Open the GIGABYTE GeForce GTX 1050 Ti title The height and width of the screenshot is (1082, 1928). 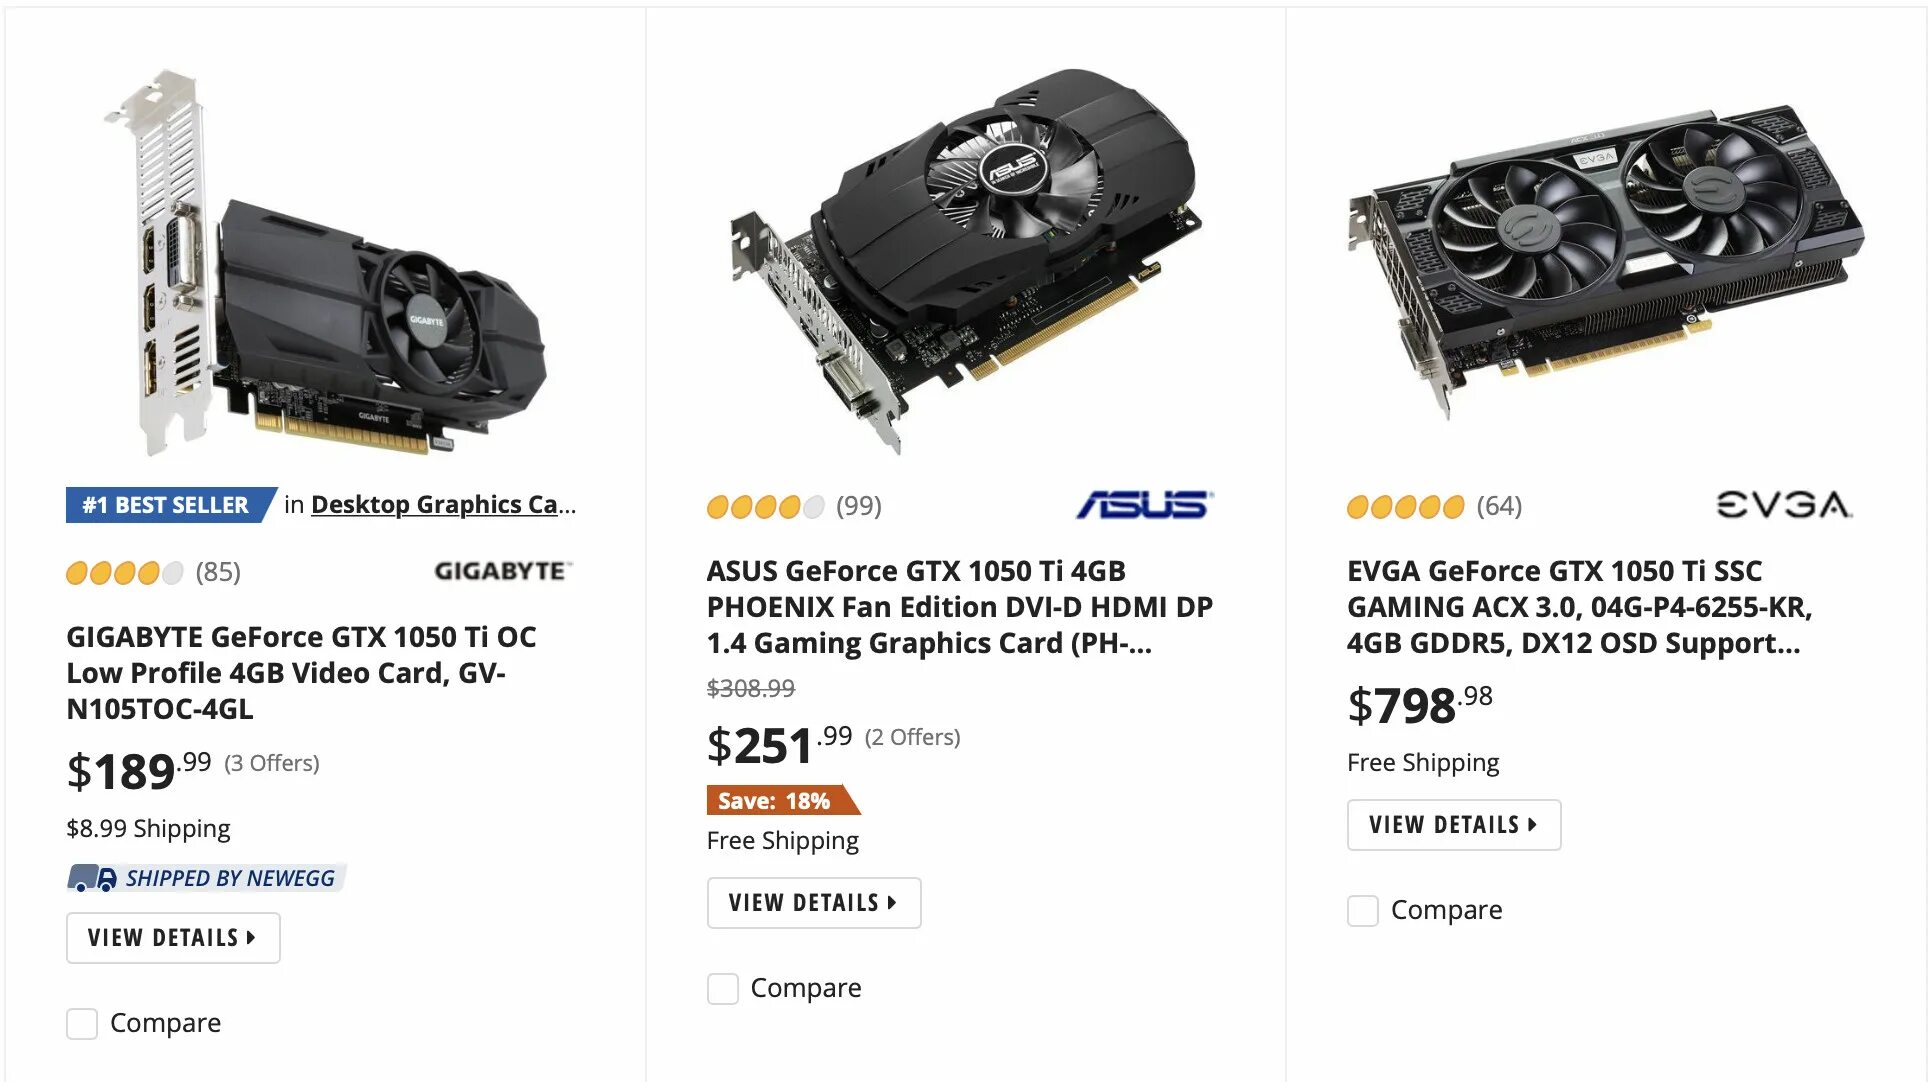[301, 673]
